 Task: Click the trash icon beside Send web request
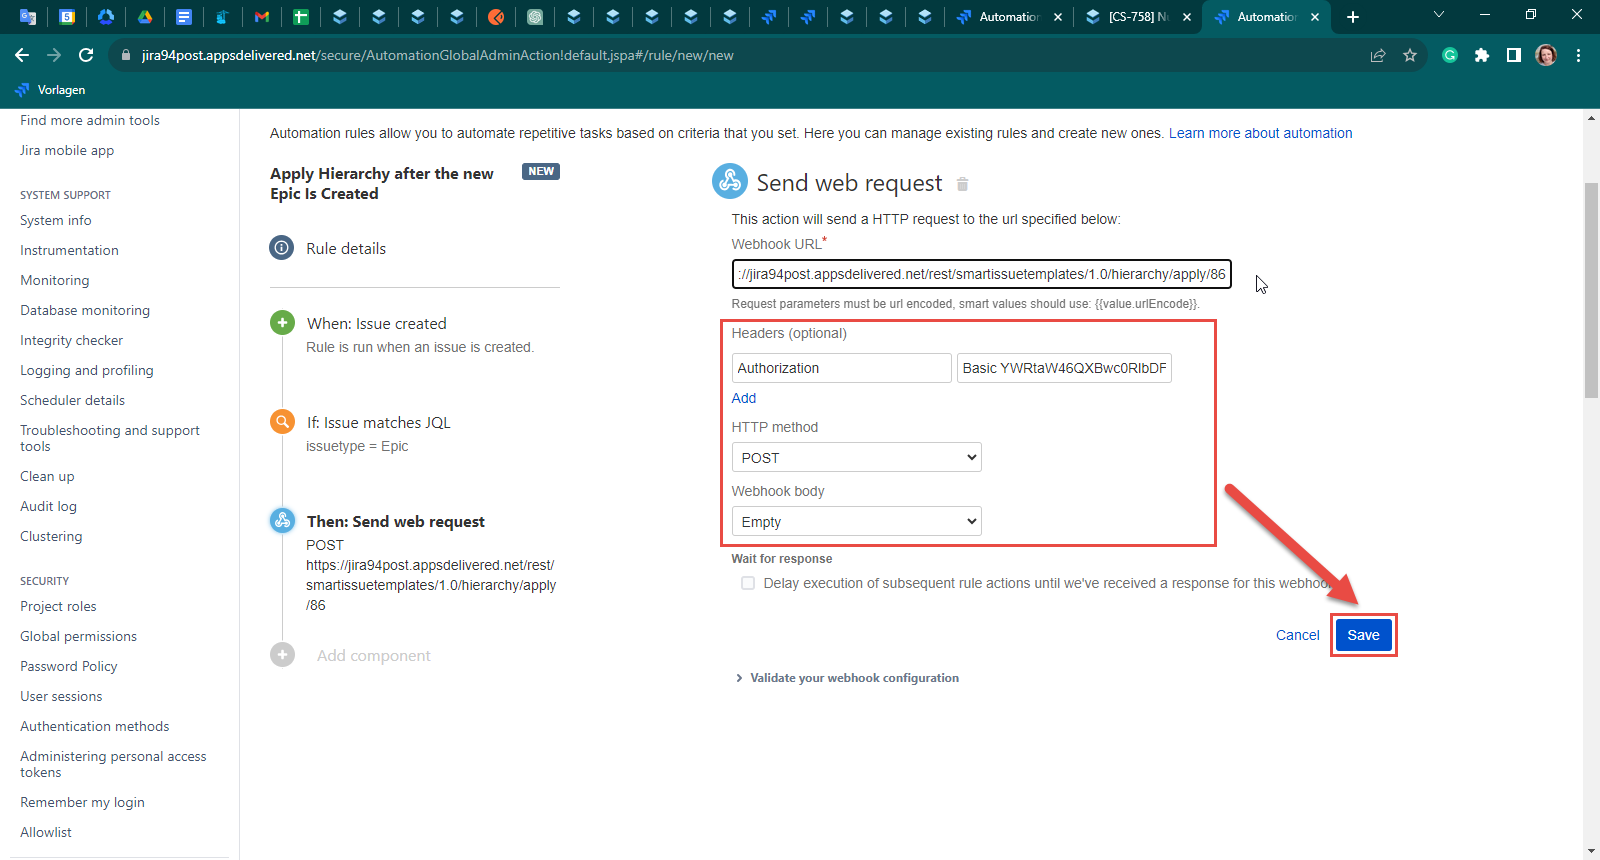click(x=962, y=184)
